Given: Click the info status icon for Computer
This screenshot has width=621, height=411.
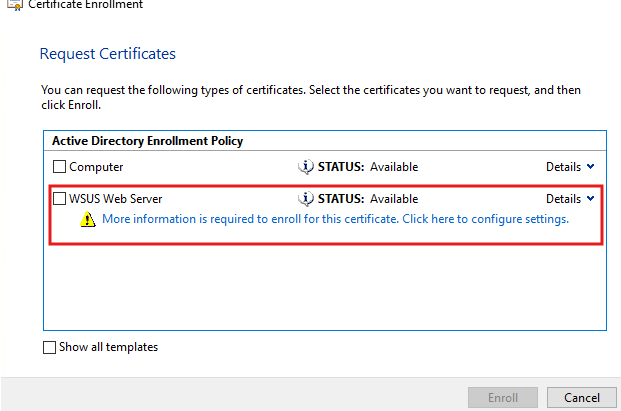Looking at the screenshot, I should 307,167.
